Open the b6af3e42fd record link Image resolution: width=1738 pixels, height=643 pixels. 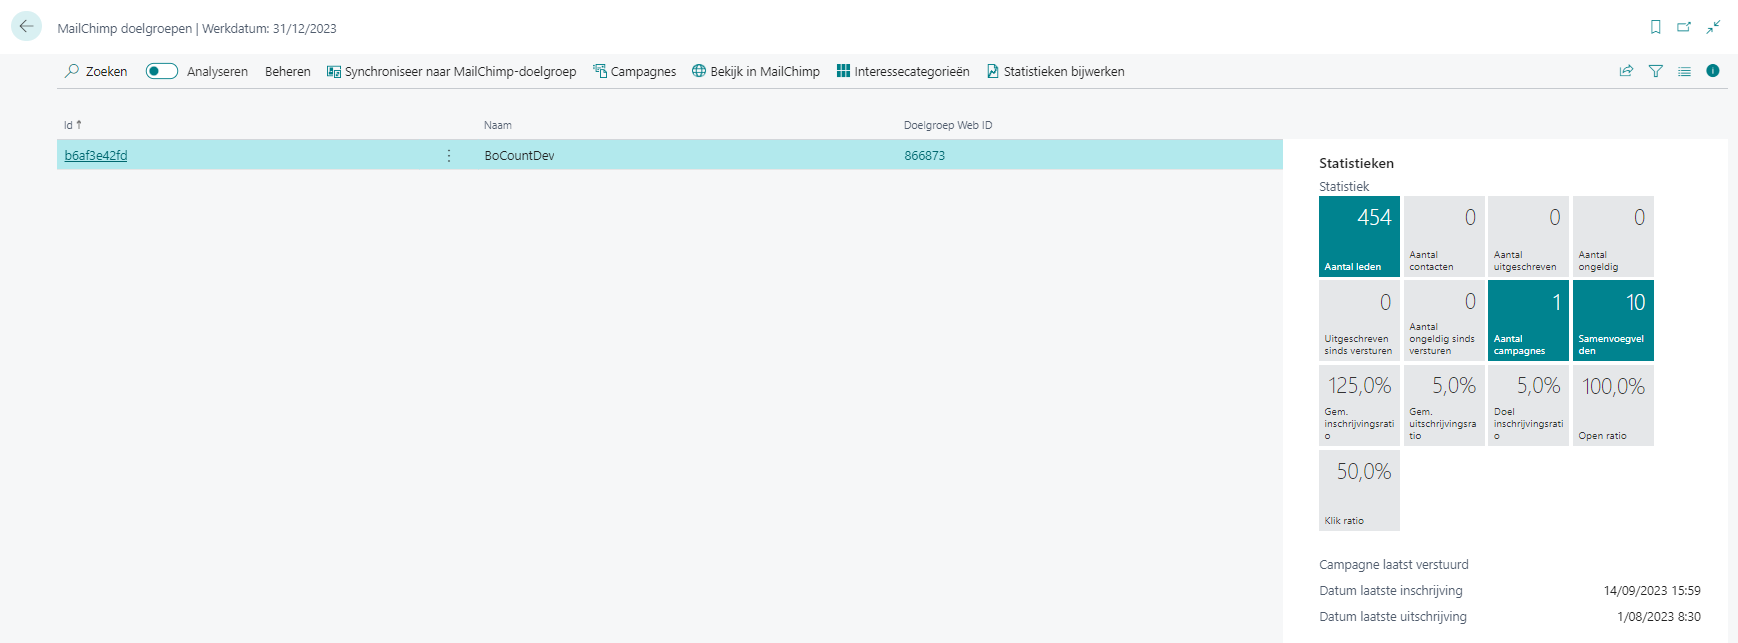96,155
